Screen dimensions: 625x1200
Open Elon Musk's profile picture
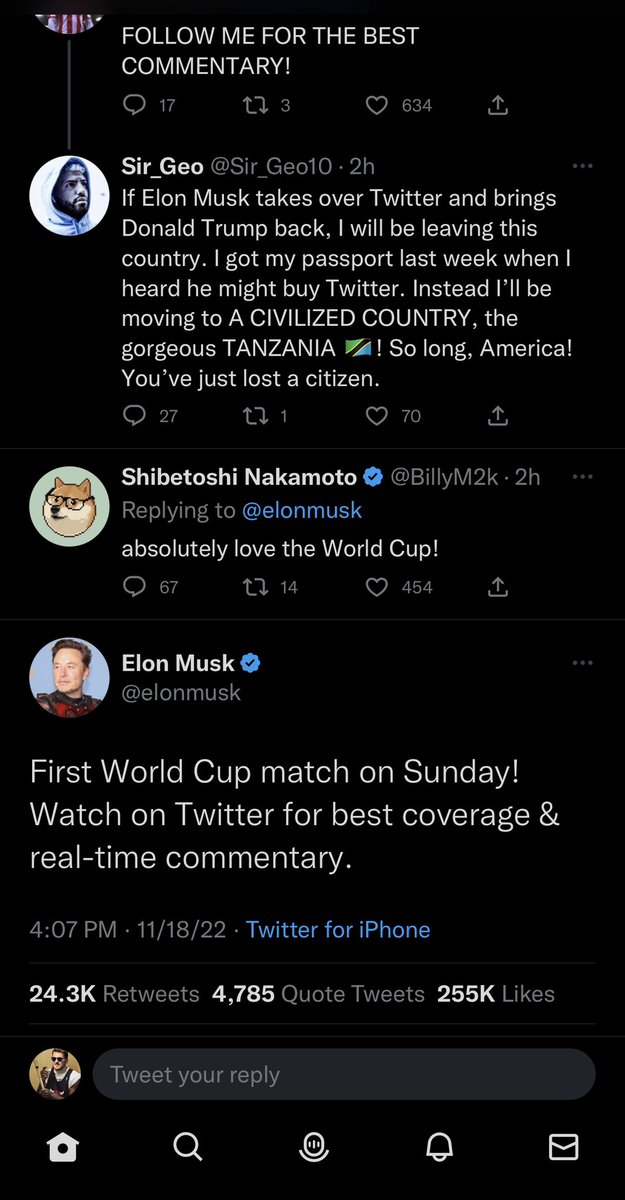pyautogui.click(x=68, y=677)
